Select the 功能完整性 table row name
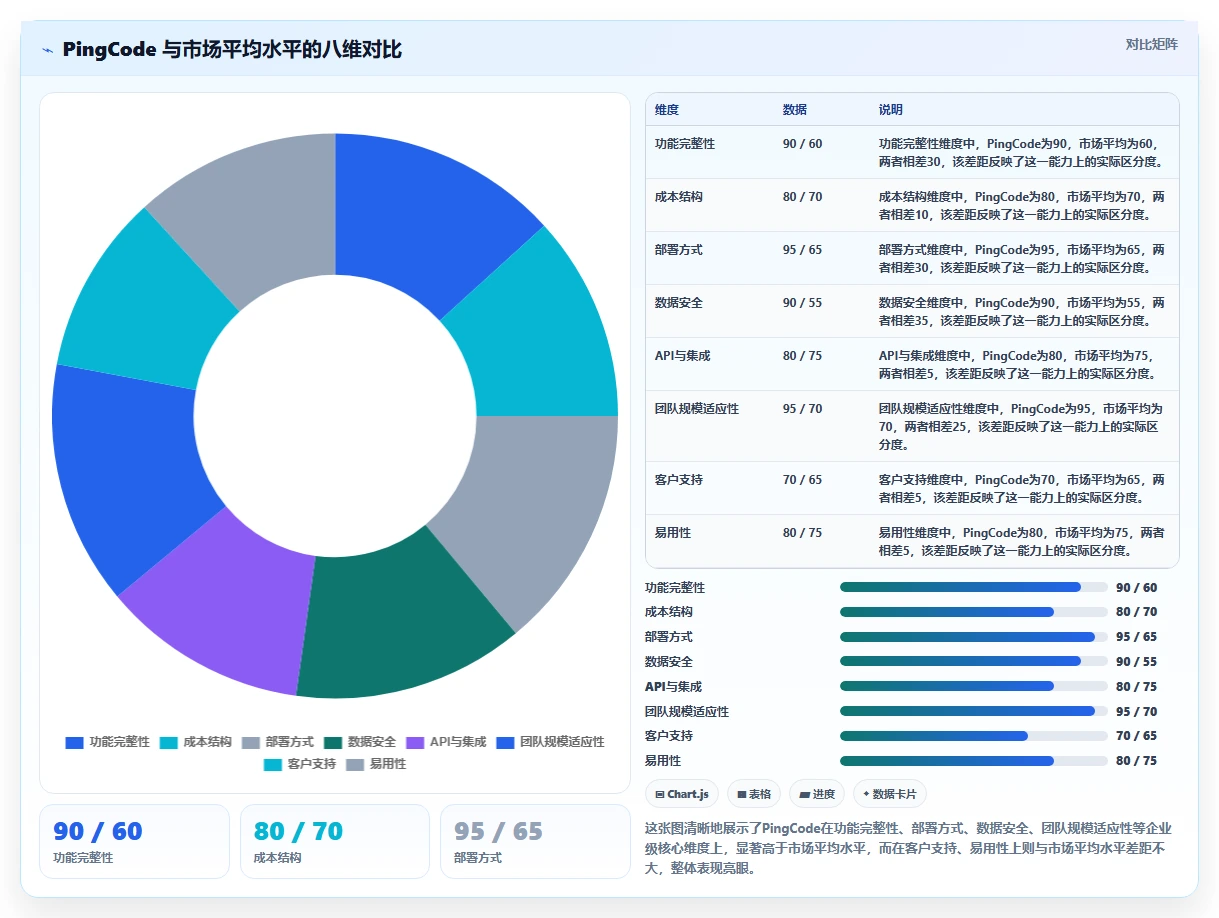Screen dimensions: 1219x918 click(685, 144)
